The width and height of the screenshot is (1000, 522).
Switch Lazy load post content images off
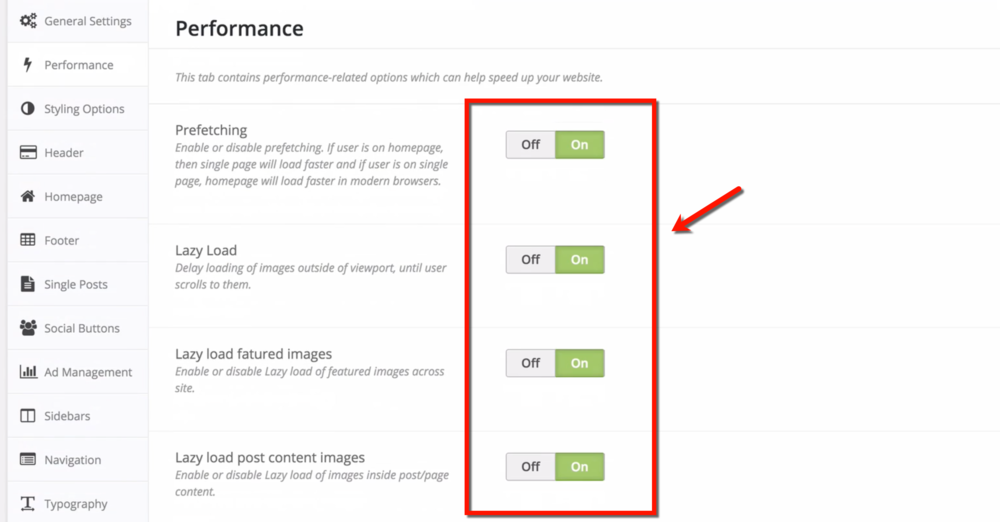(531, 466)
